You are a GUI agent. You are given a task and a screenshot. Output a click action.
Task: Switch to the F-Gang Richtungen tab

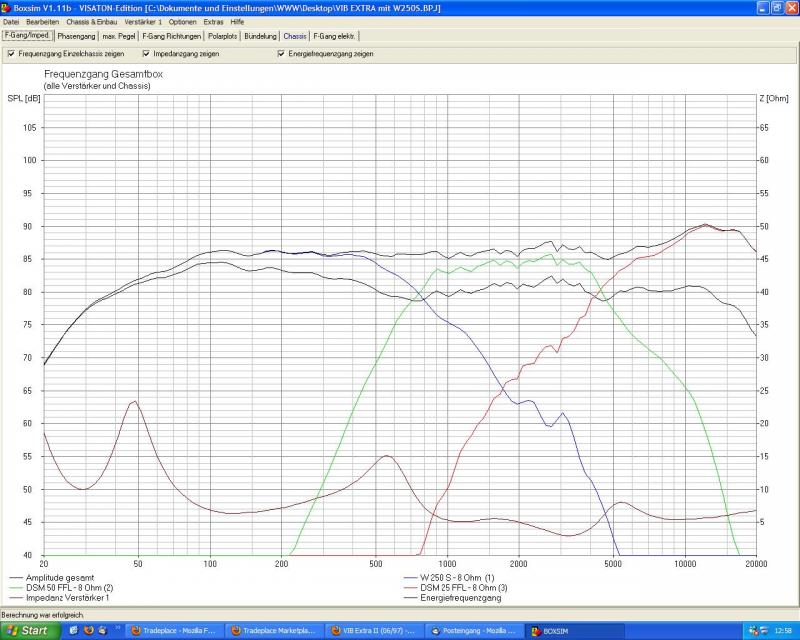171,36
